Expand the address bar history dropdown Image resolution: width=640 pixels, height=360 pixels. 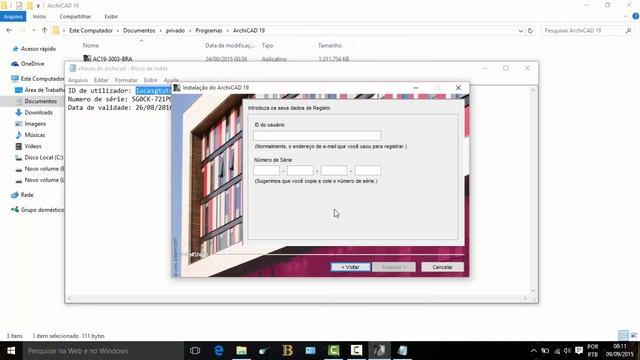point(520,31)
